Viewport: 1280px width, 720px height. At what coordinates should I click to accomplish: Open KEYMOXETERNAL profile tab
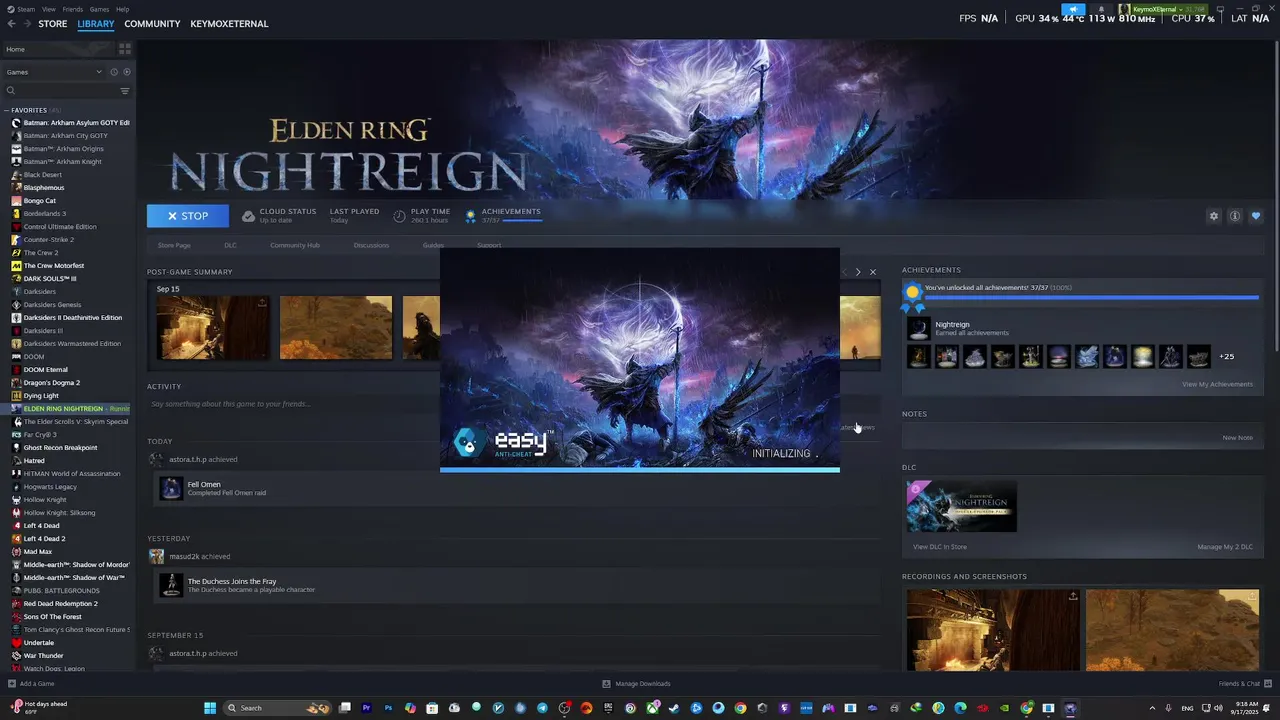click(x=229, y=24)
